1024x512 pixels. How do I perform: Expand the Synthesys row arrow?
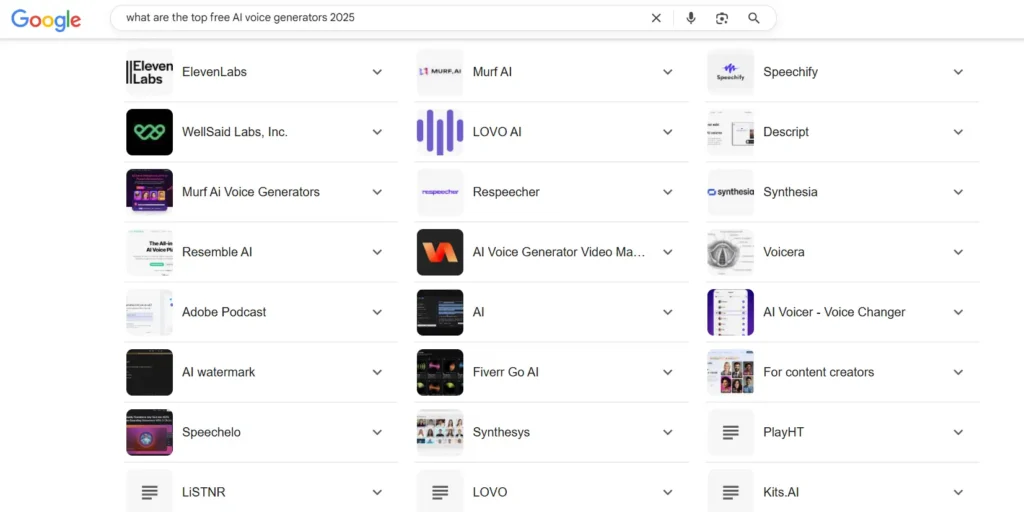pos(668,432)
